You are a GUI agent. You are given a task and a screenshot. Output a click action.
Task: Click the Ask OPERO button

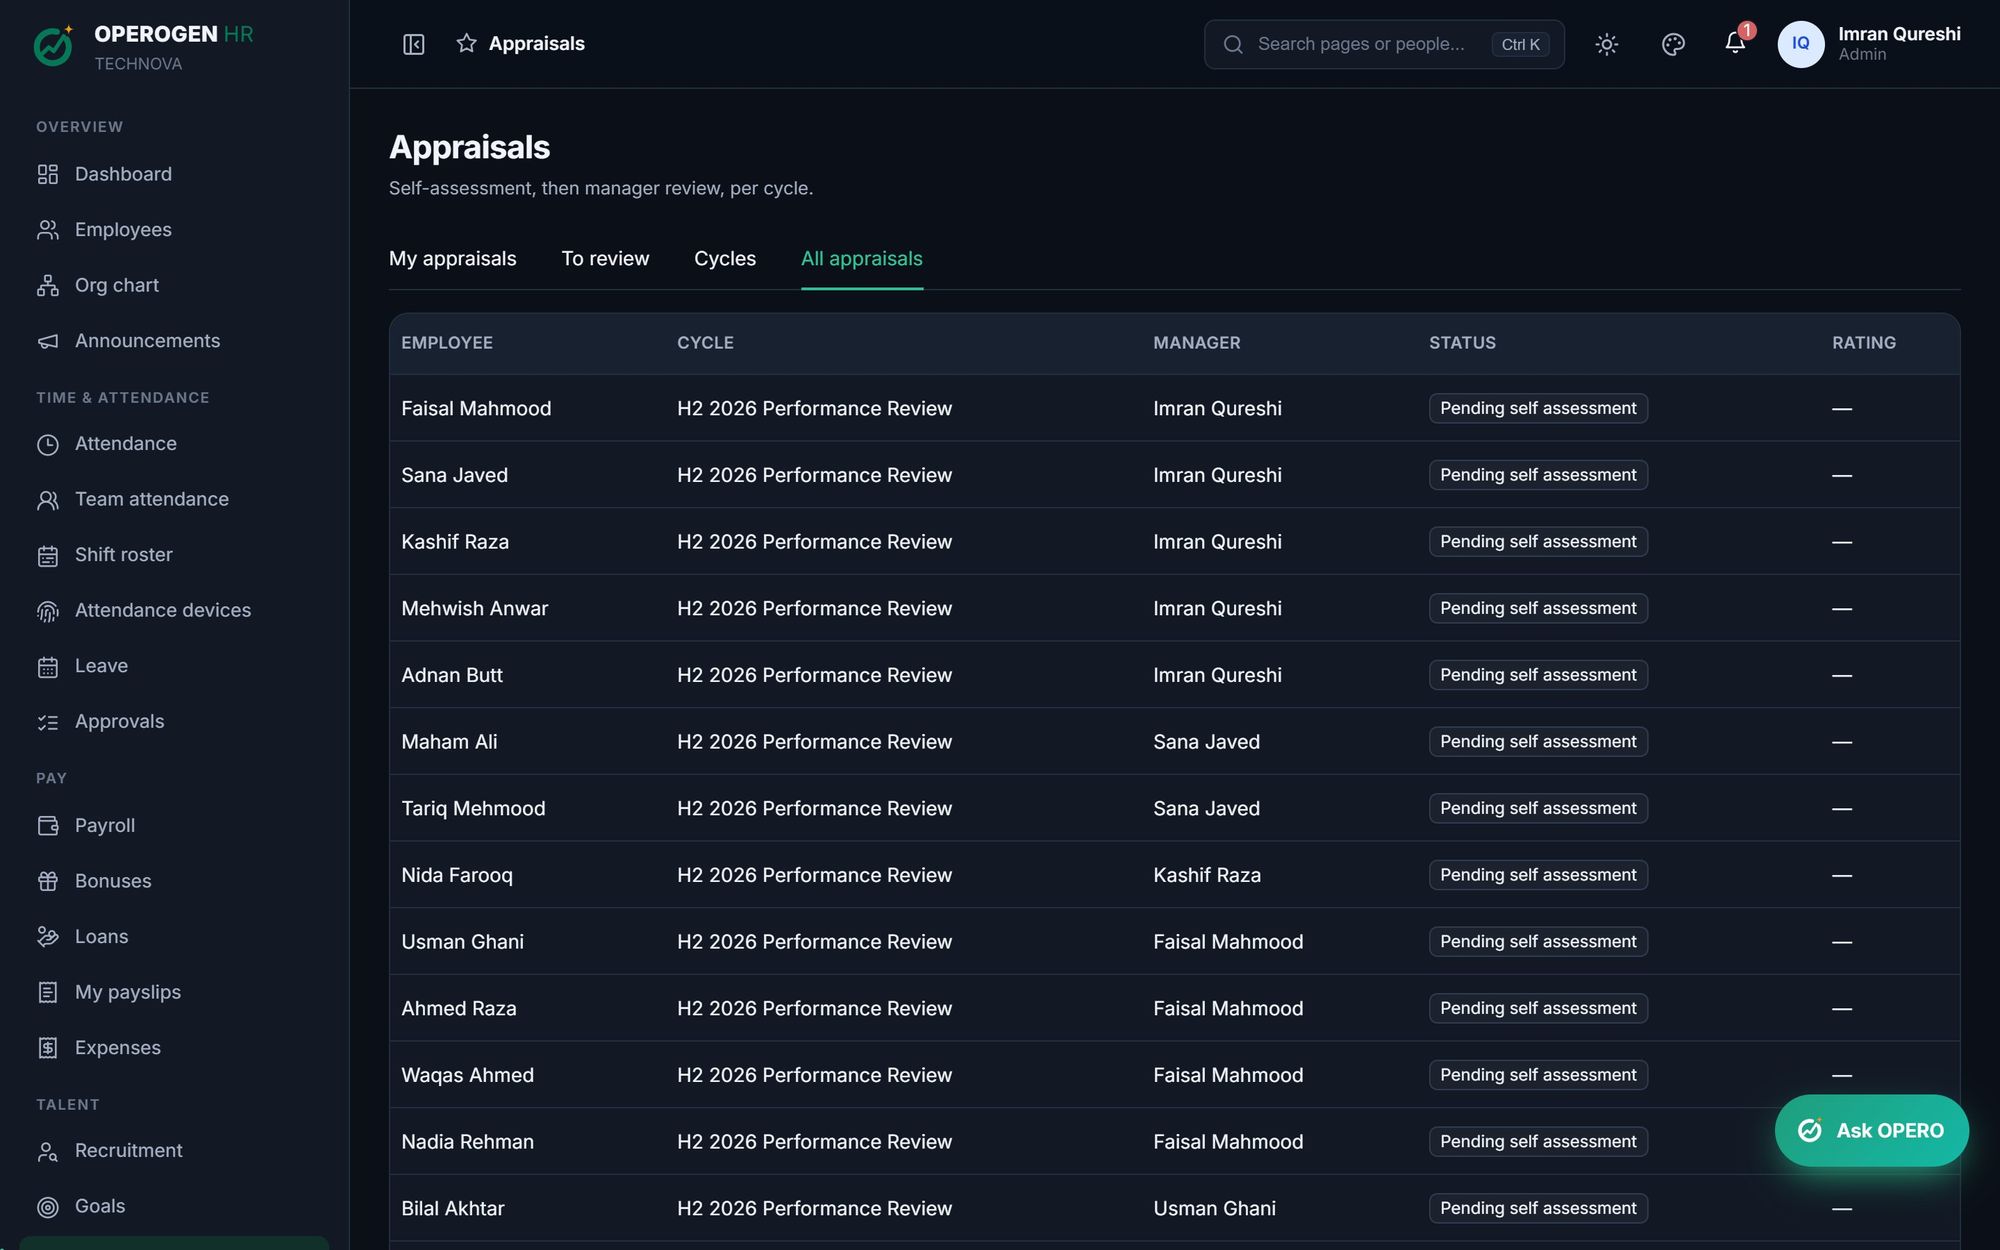tap(1871, 1130)
